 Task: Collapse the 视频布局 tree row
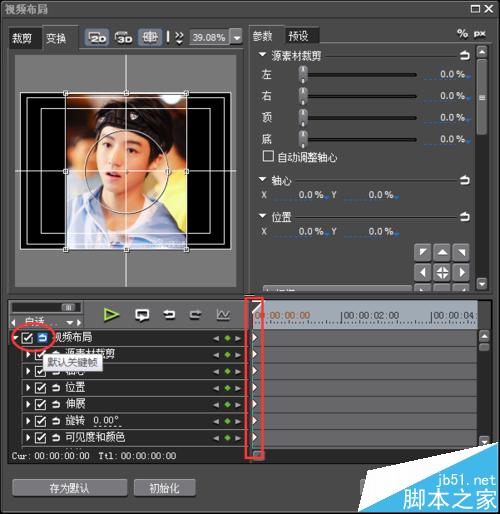pos(15,338)
